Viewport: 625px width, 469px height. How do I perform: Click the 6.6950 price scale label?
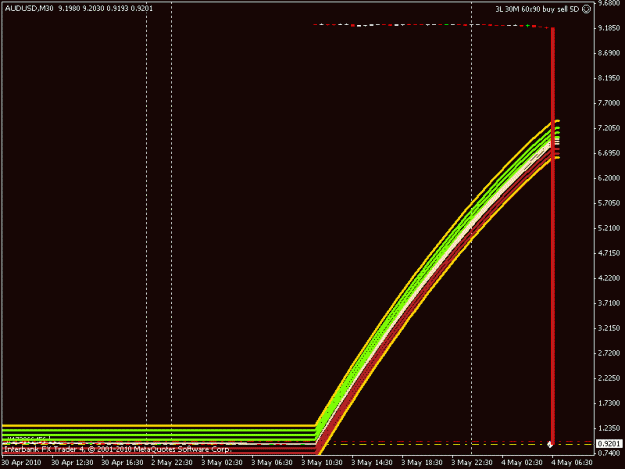coord(609,153)
